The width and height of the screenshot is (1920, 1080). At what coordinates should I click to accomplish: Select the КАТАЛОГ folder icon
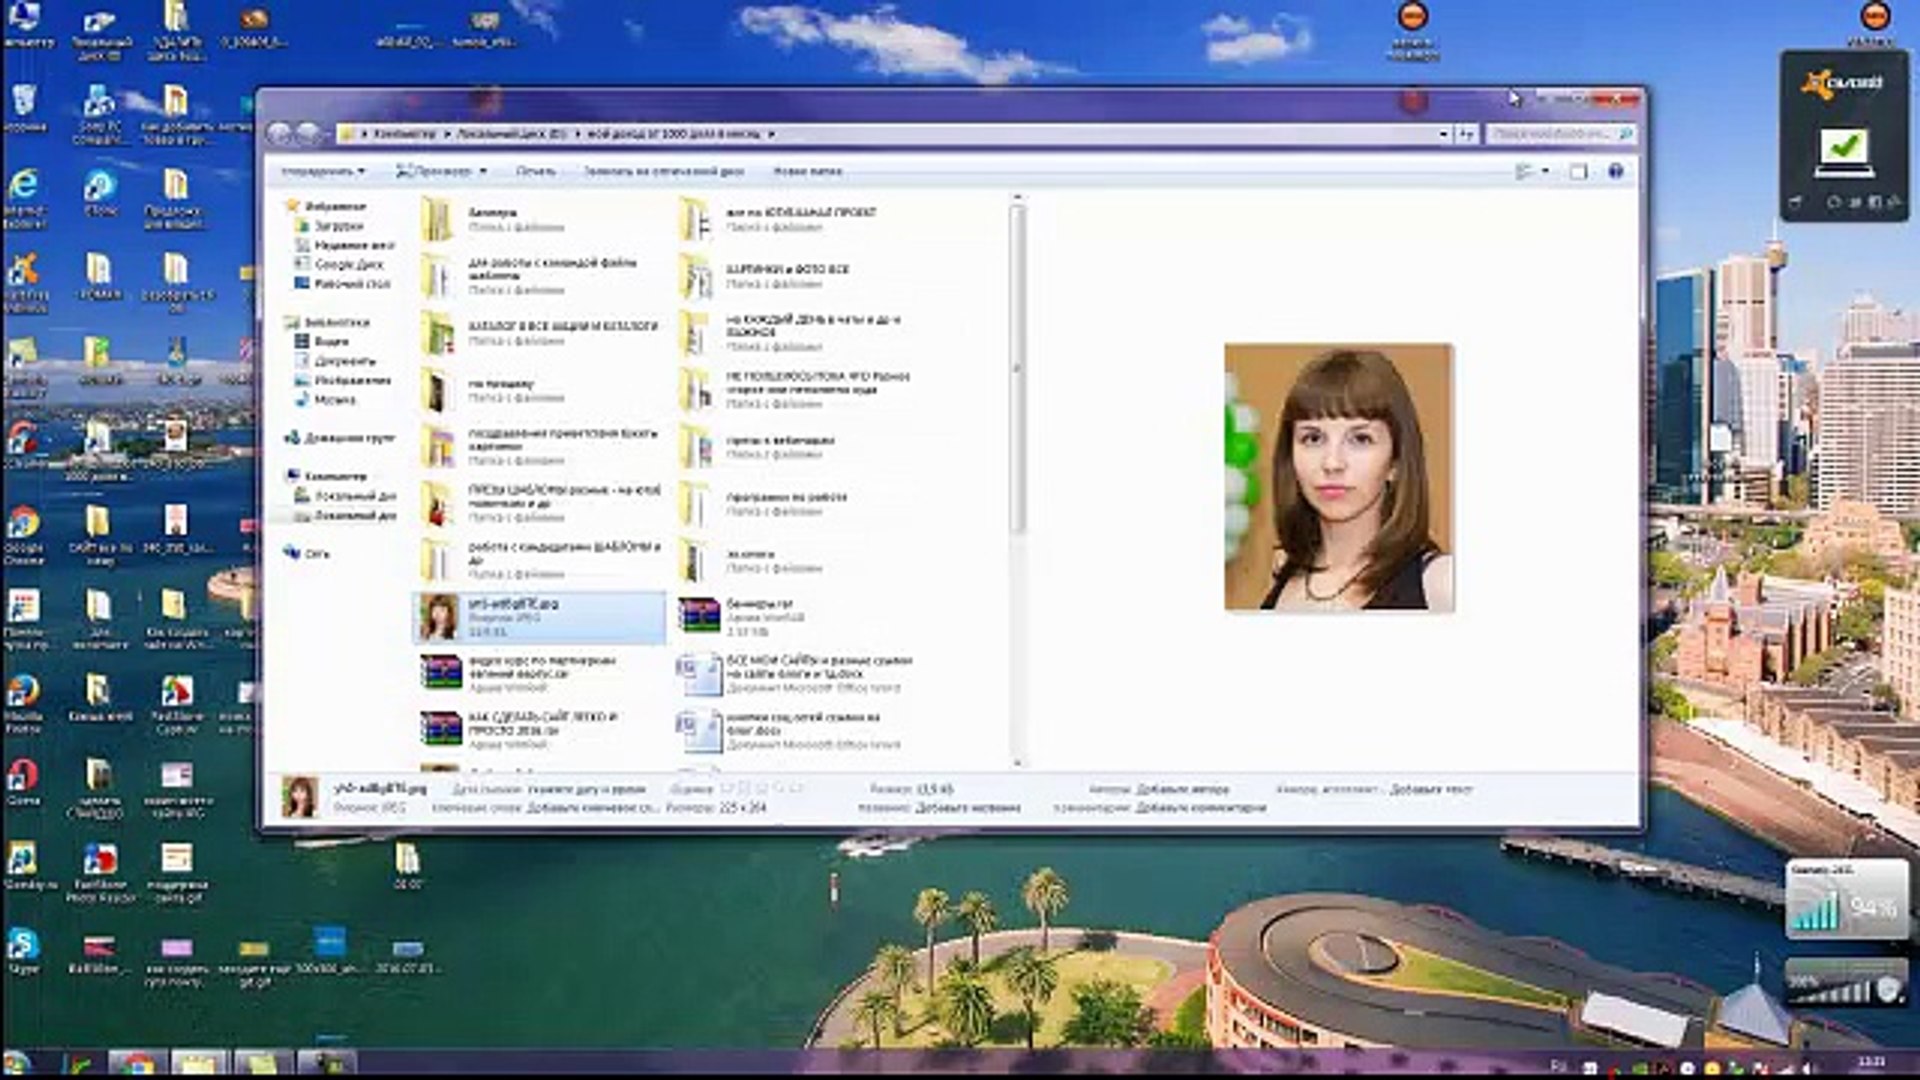click(438, 333)
